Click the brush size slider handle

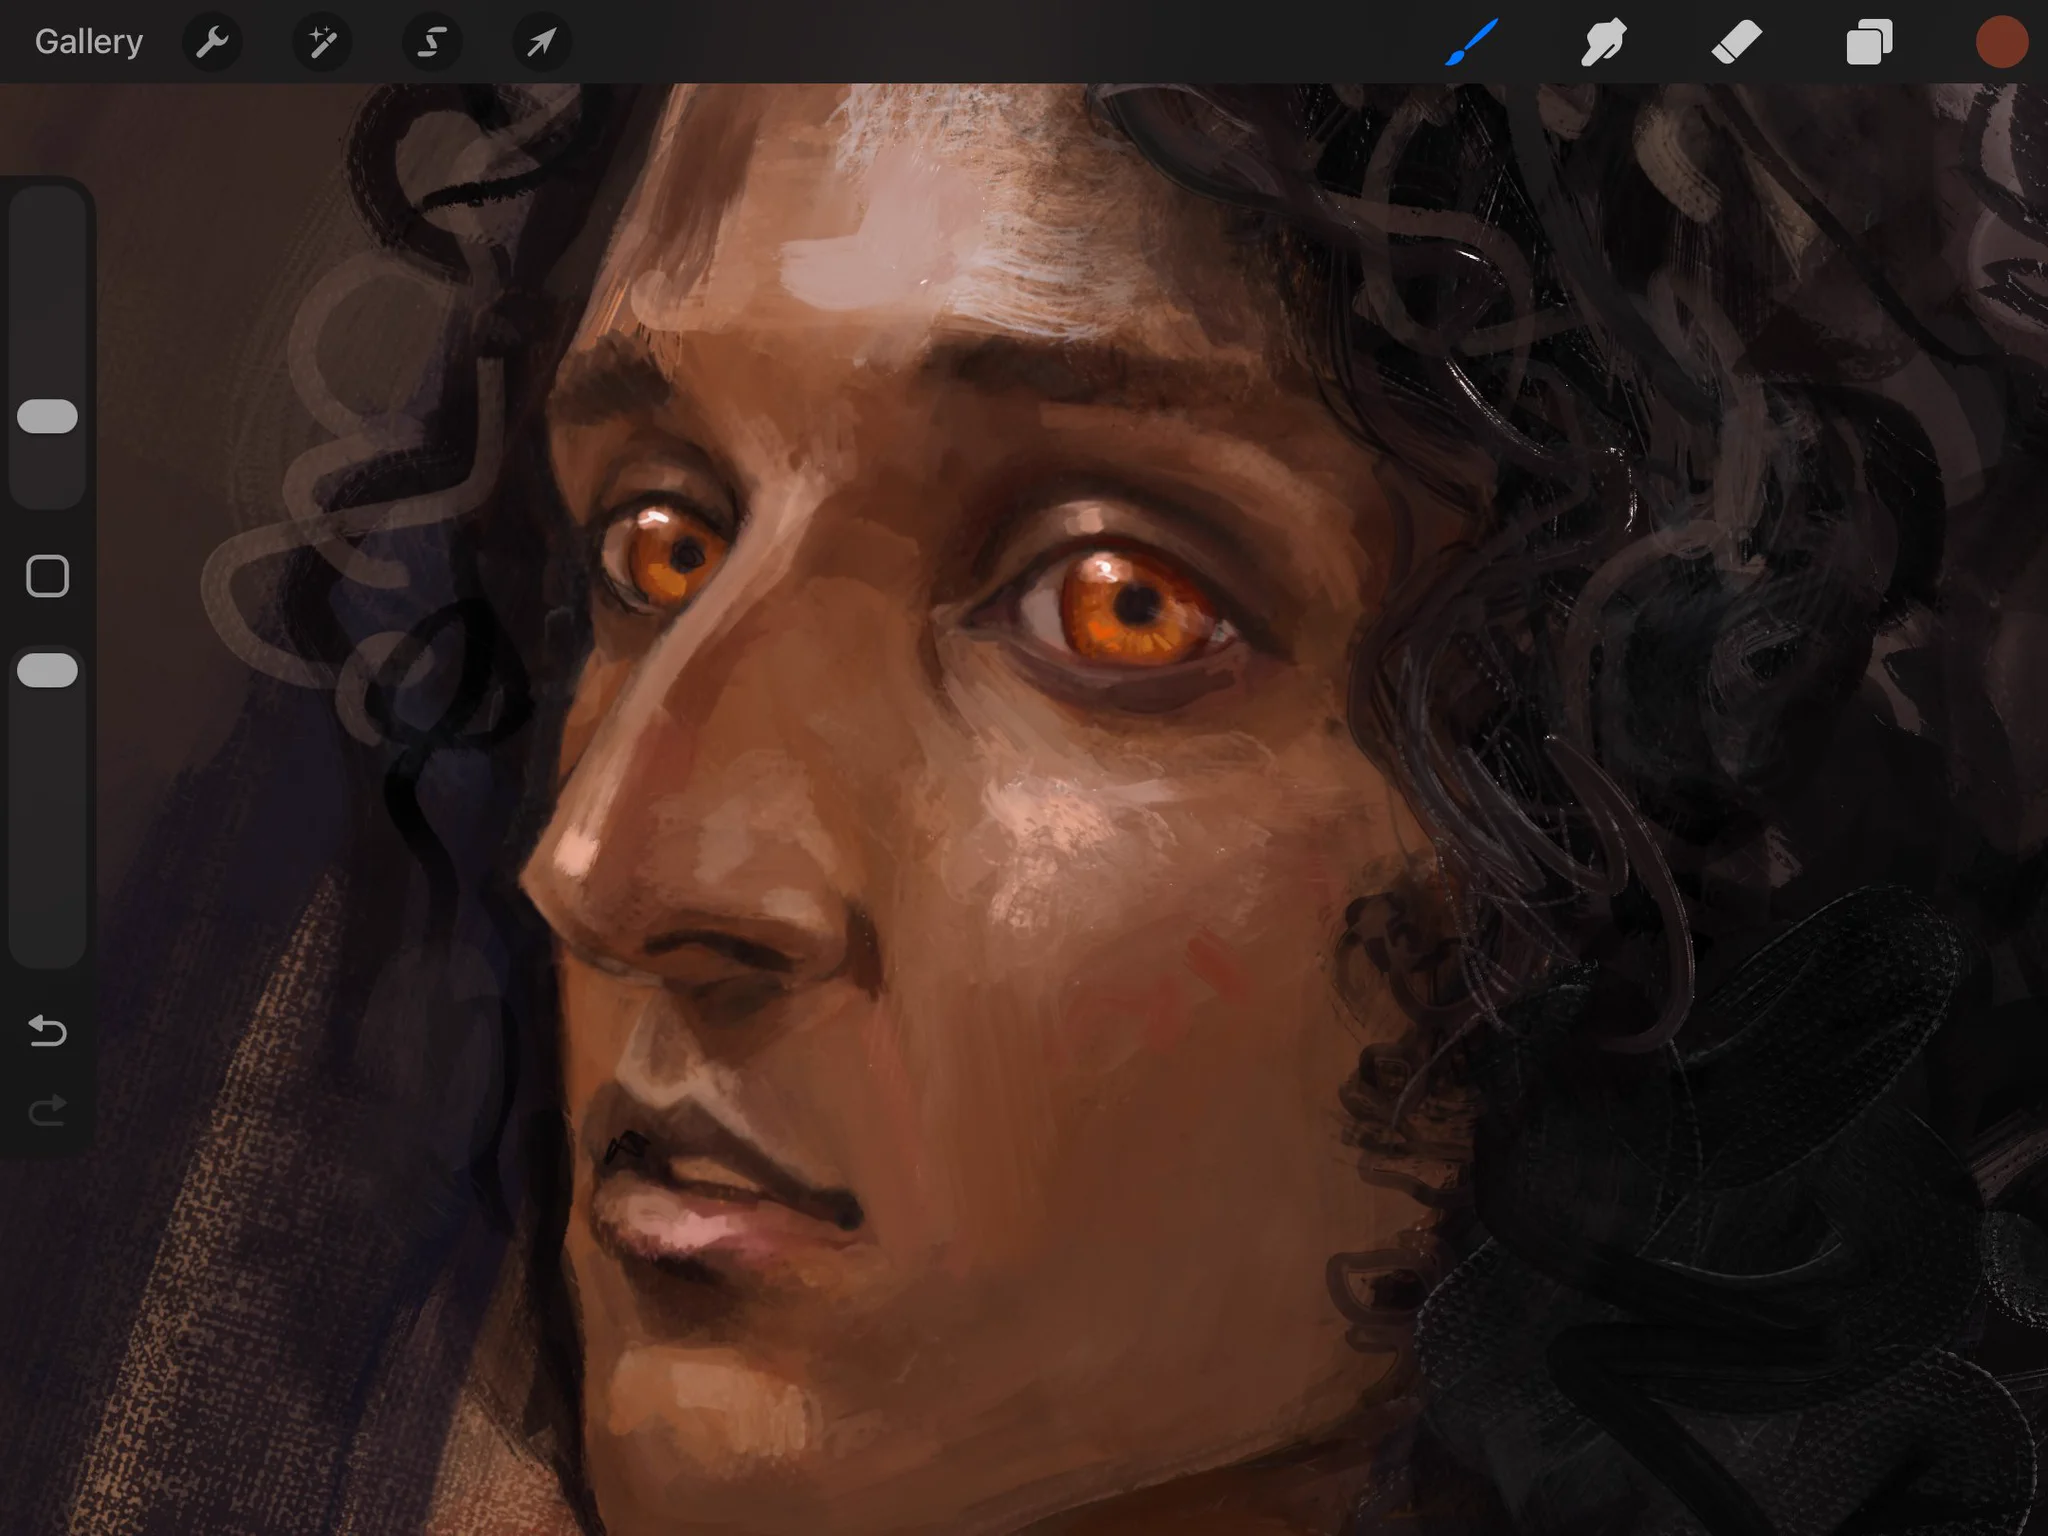coord(47,416)
